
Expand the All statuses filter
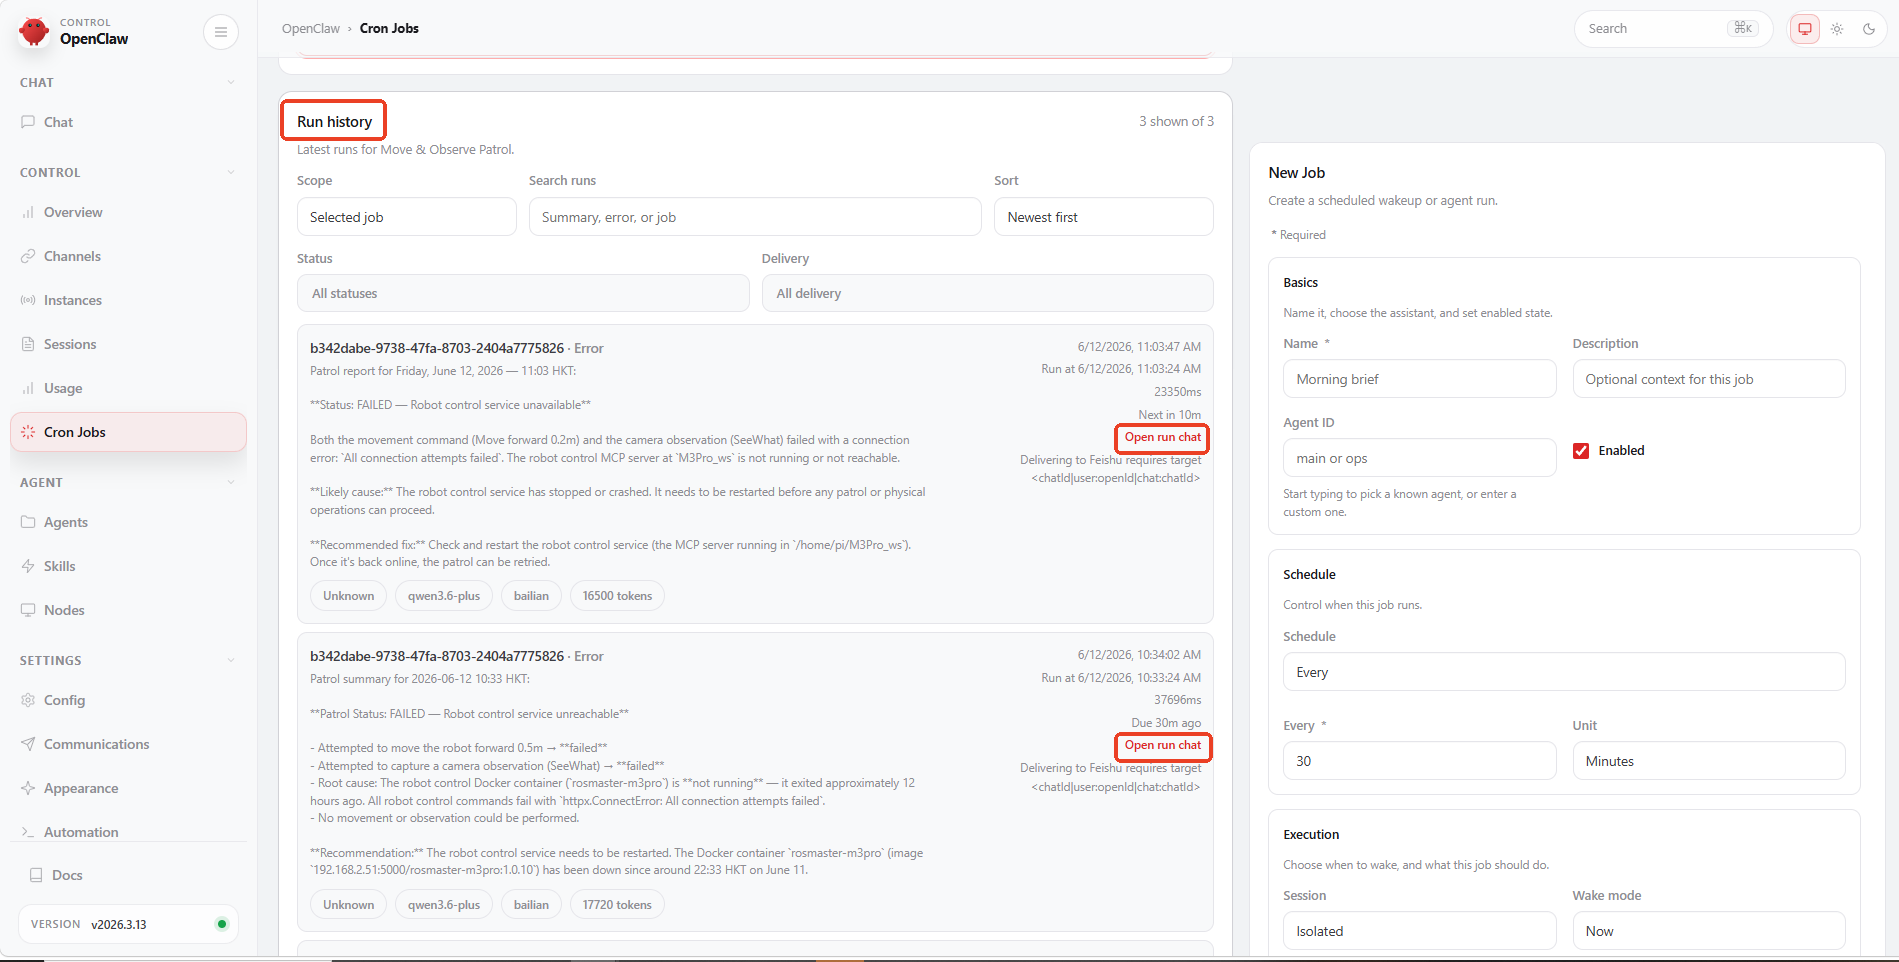click(523, 293)
